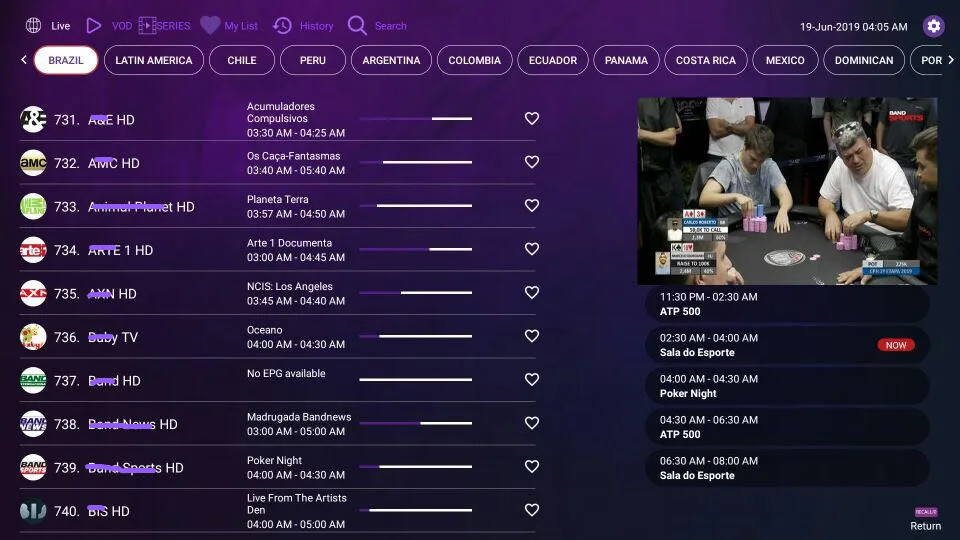Click the History clock icon

tap(282, 26)
